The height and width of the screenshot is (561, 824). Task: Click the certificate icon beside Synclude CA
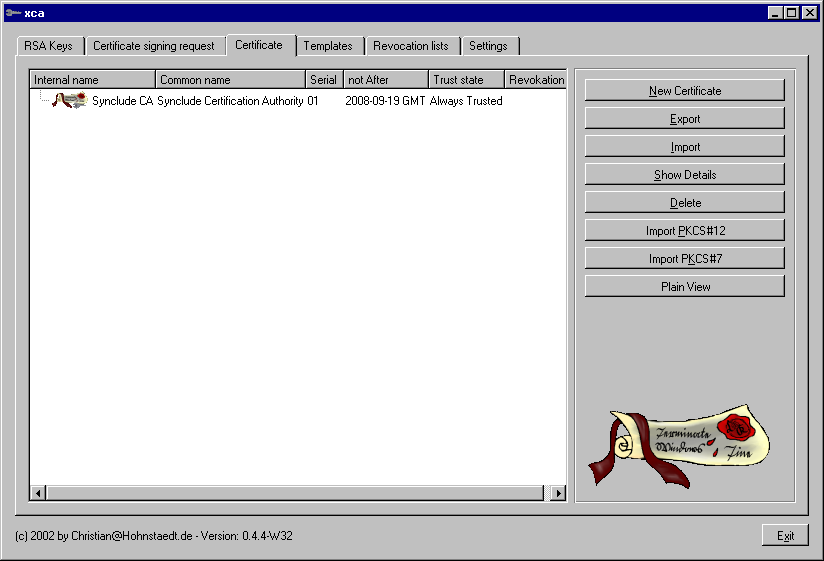click(x=70, y=100)
